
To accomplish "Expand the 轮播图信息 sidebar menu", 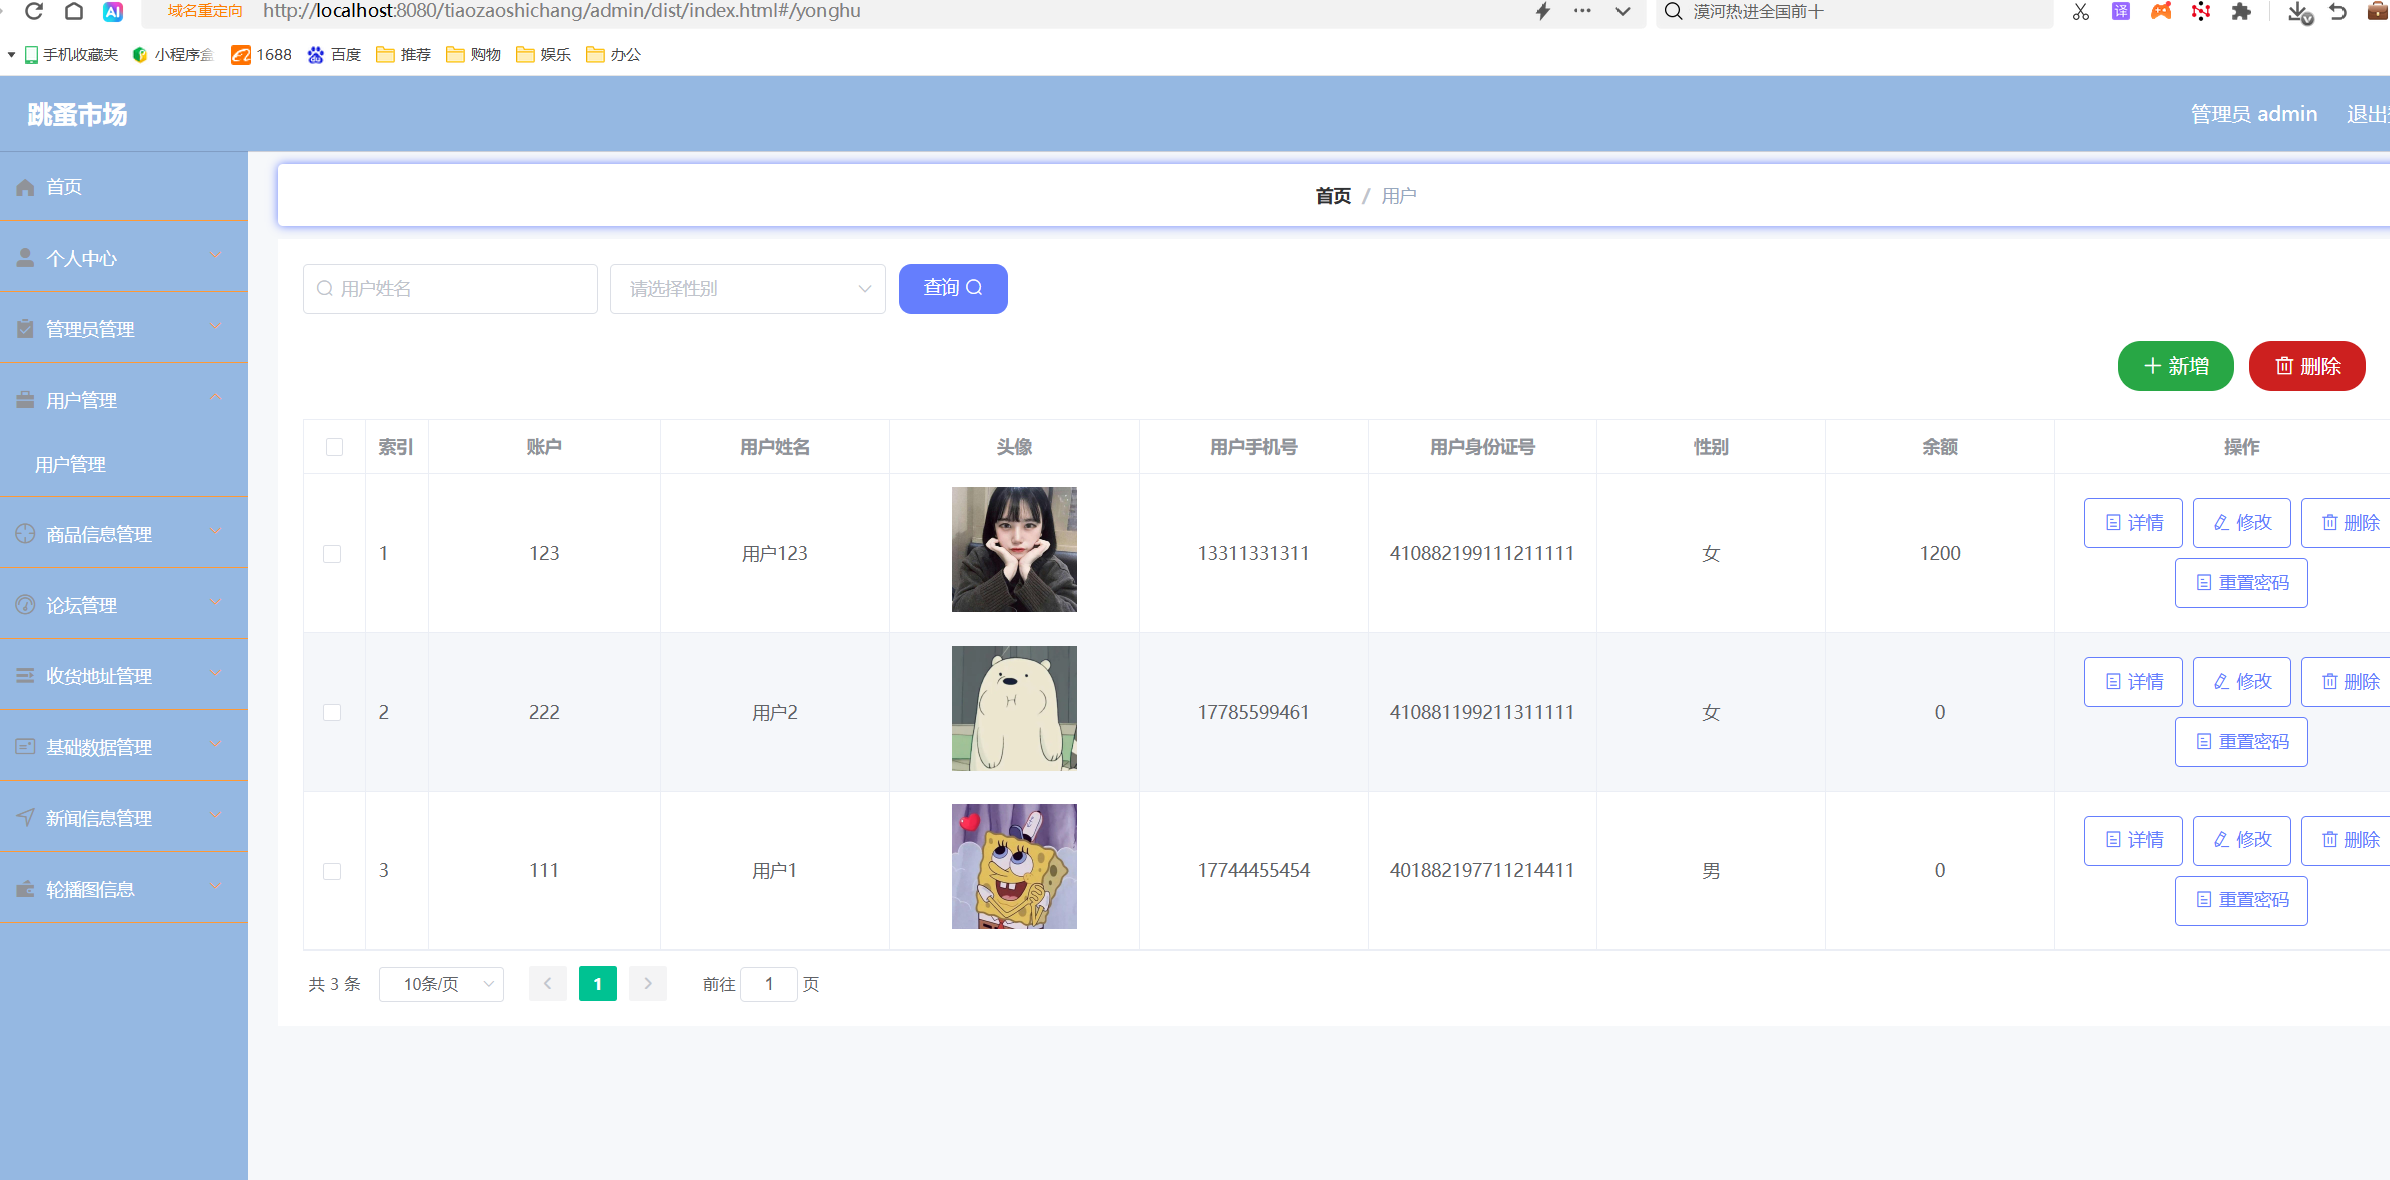I will 124,889.
